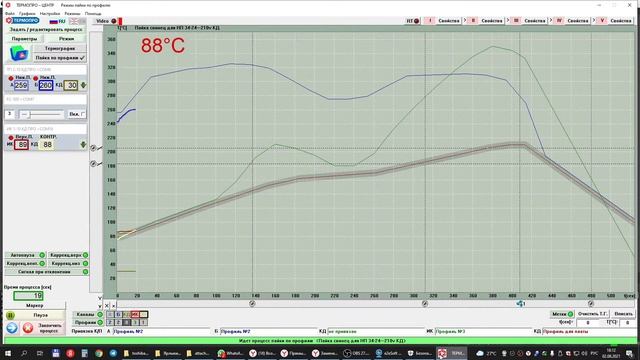The height and width of the screenshot is (360, 640).
Task: Toggle the НТ red indicator
Action: (416, 21)
